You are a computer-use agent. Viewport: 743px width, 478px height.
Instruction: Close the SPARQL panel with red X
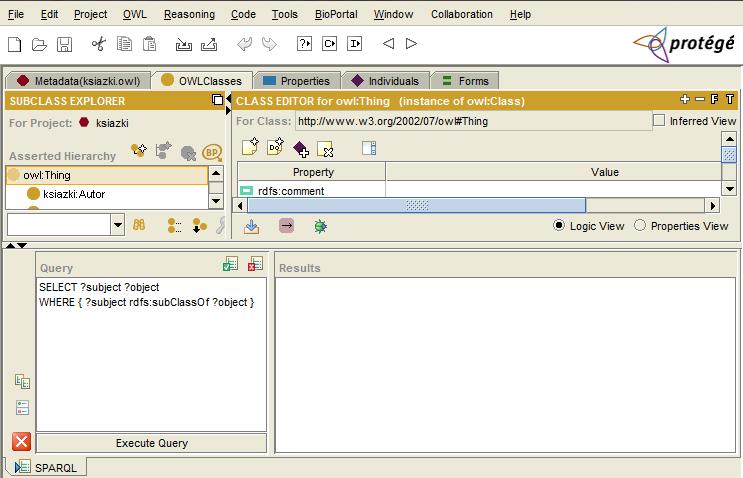click(21, 442)
